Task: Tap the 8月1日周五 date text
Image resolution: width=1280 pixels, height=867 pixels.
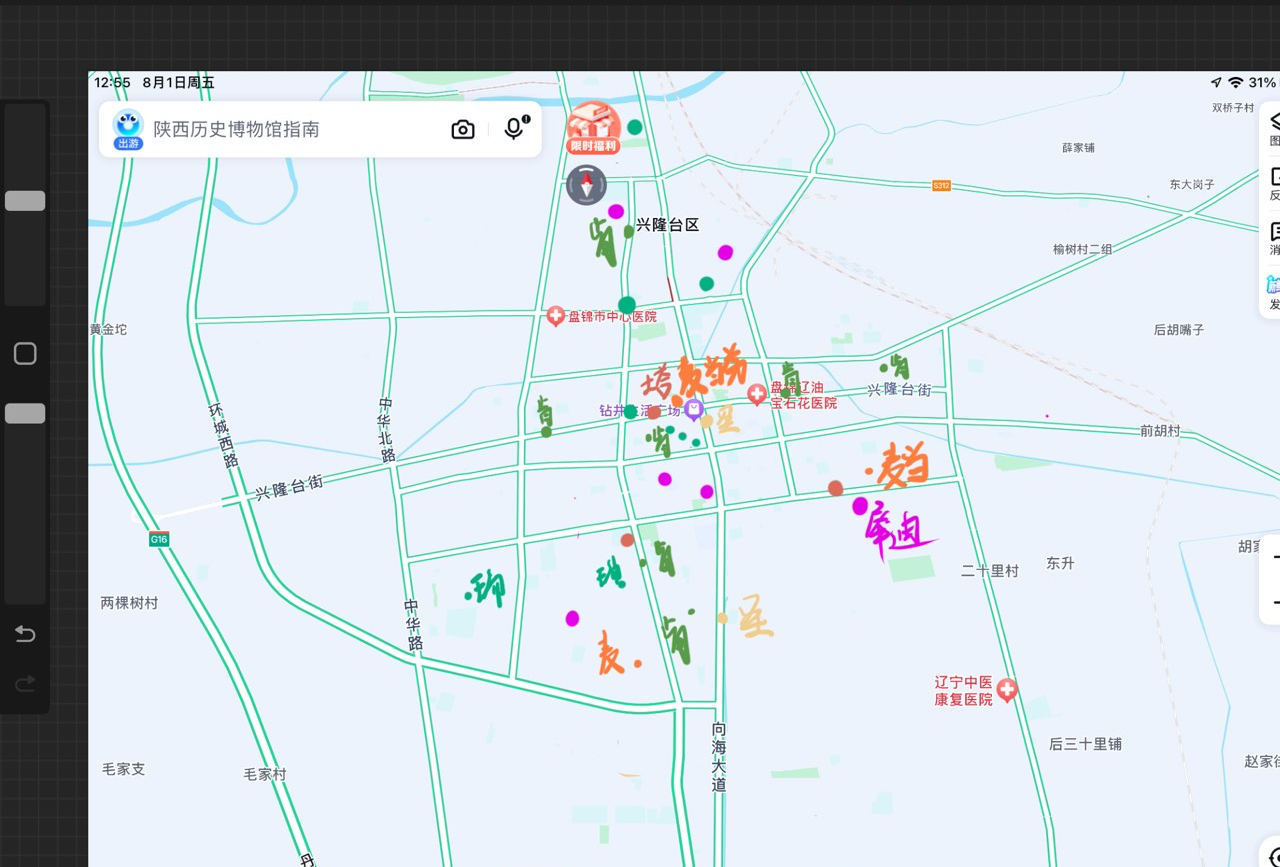Action: pos(178,82)
